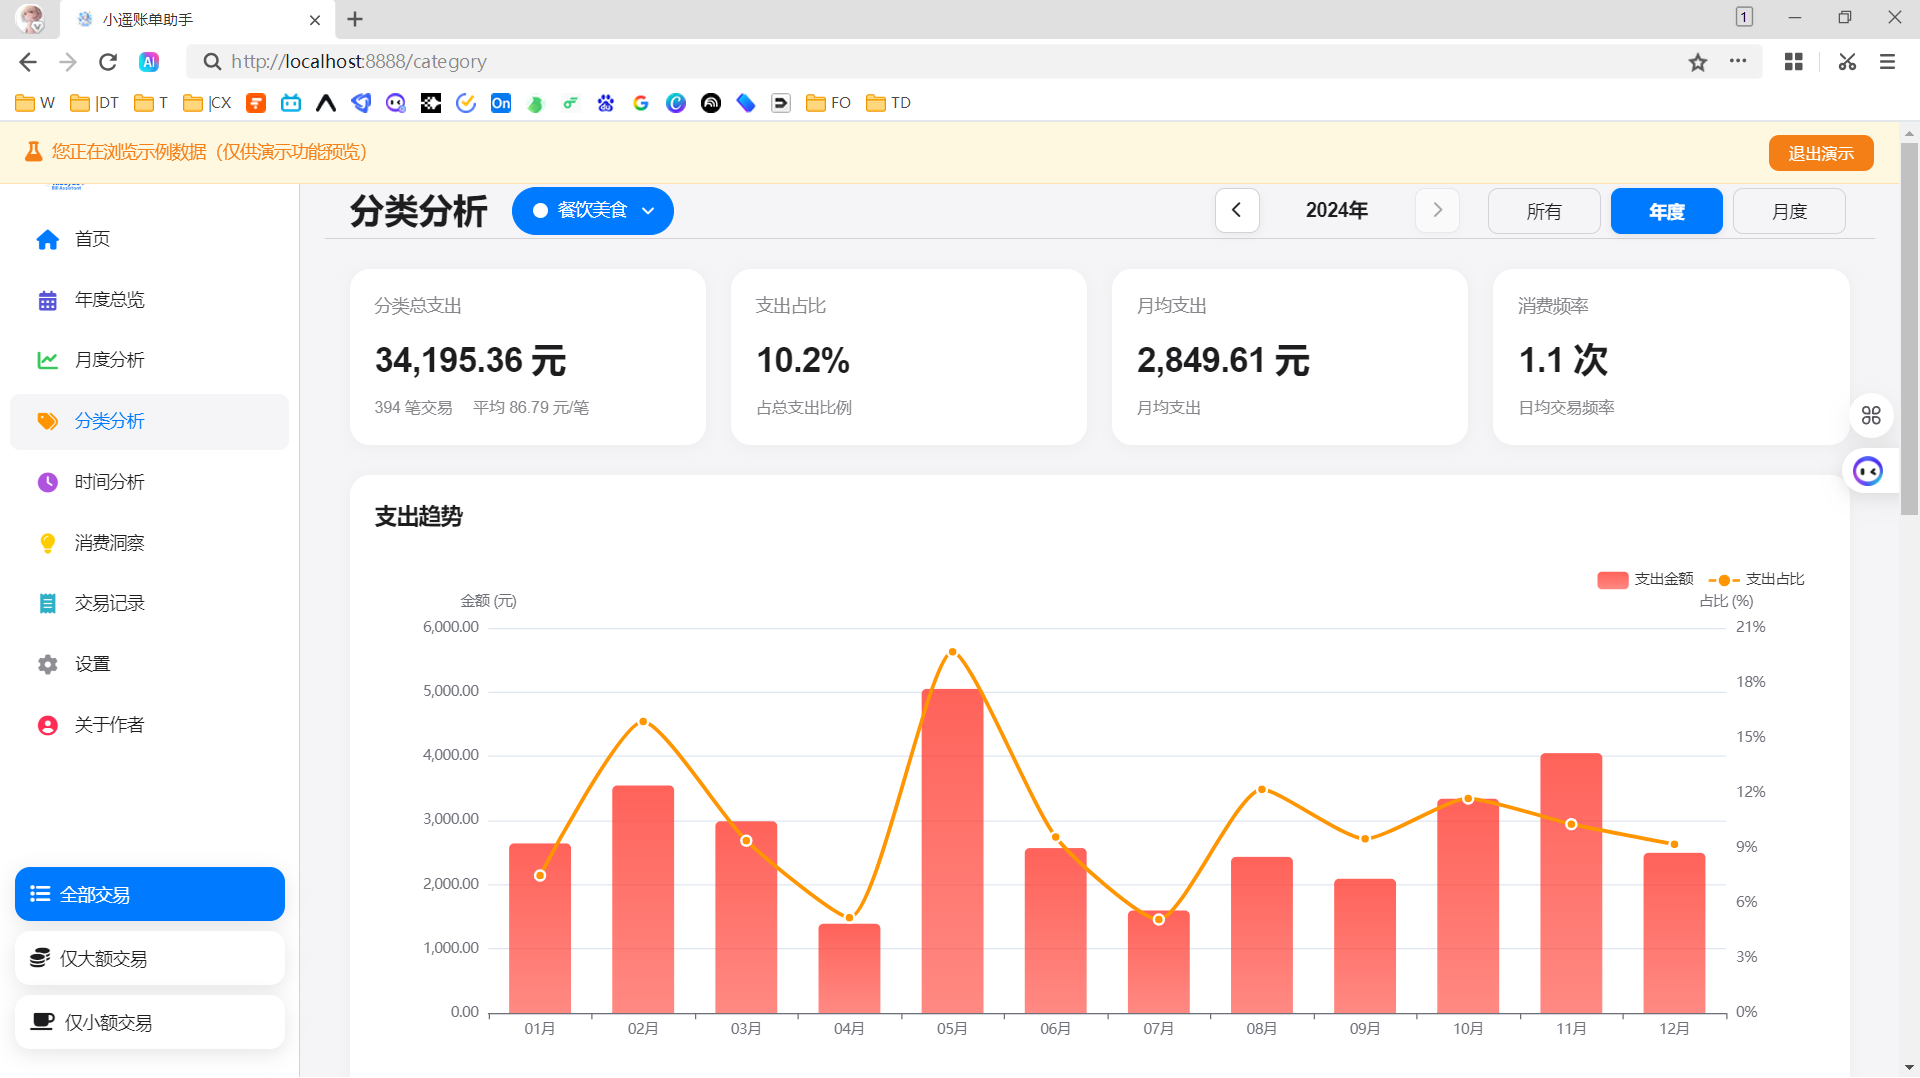Image resolution: width=1920 pixels, height=1078 pixels.
Task: Click the browser back arrow
Action: tap(28, 62)
